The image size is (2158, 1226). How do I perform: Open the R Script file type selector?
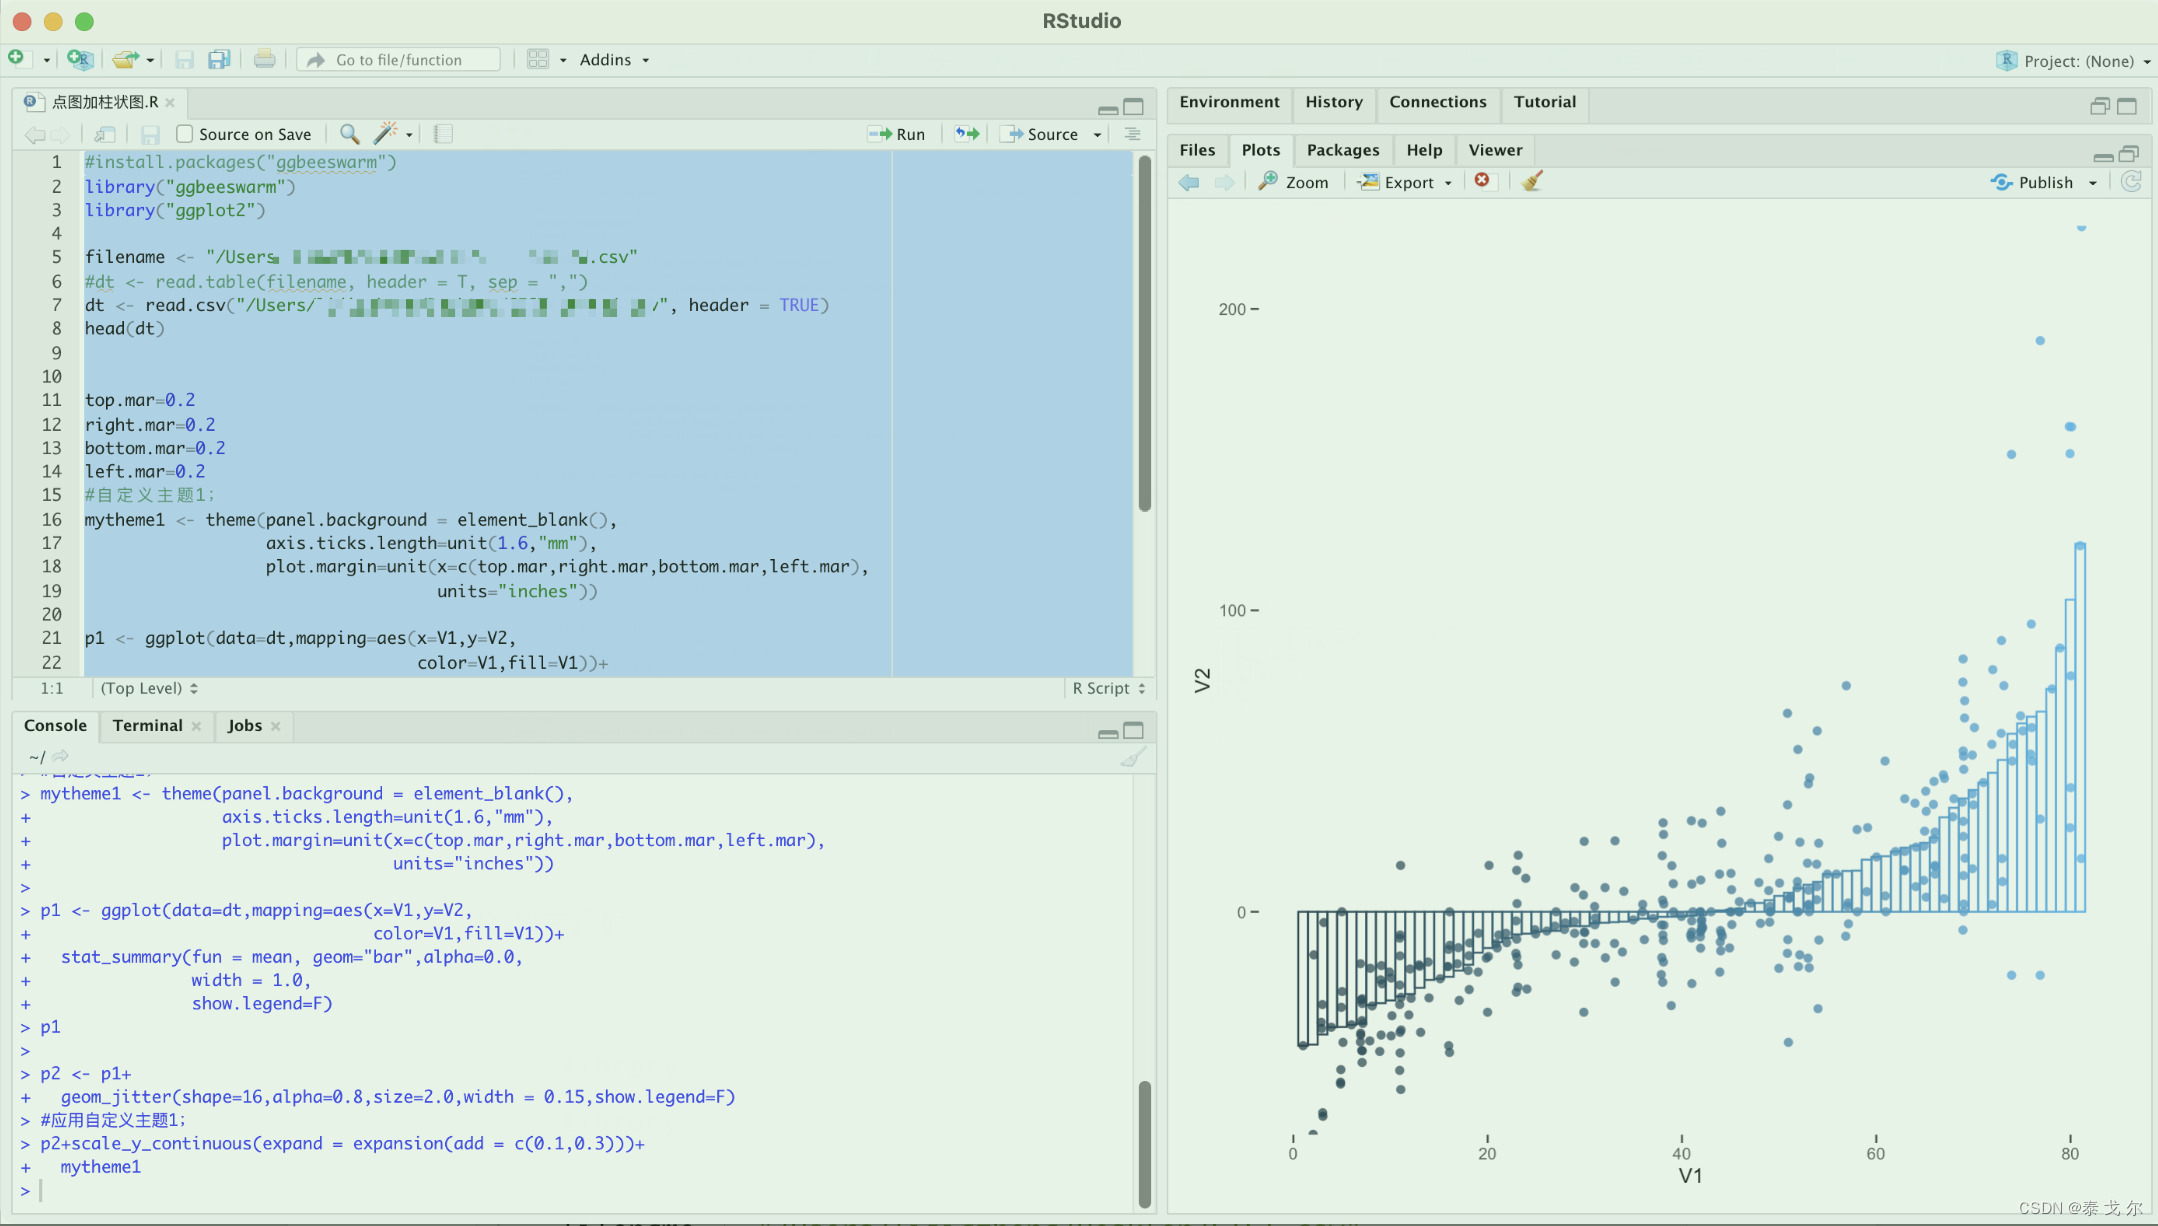point(1108,688)
